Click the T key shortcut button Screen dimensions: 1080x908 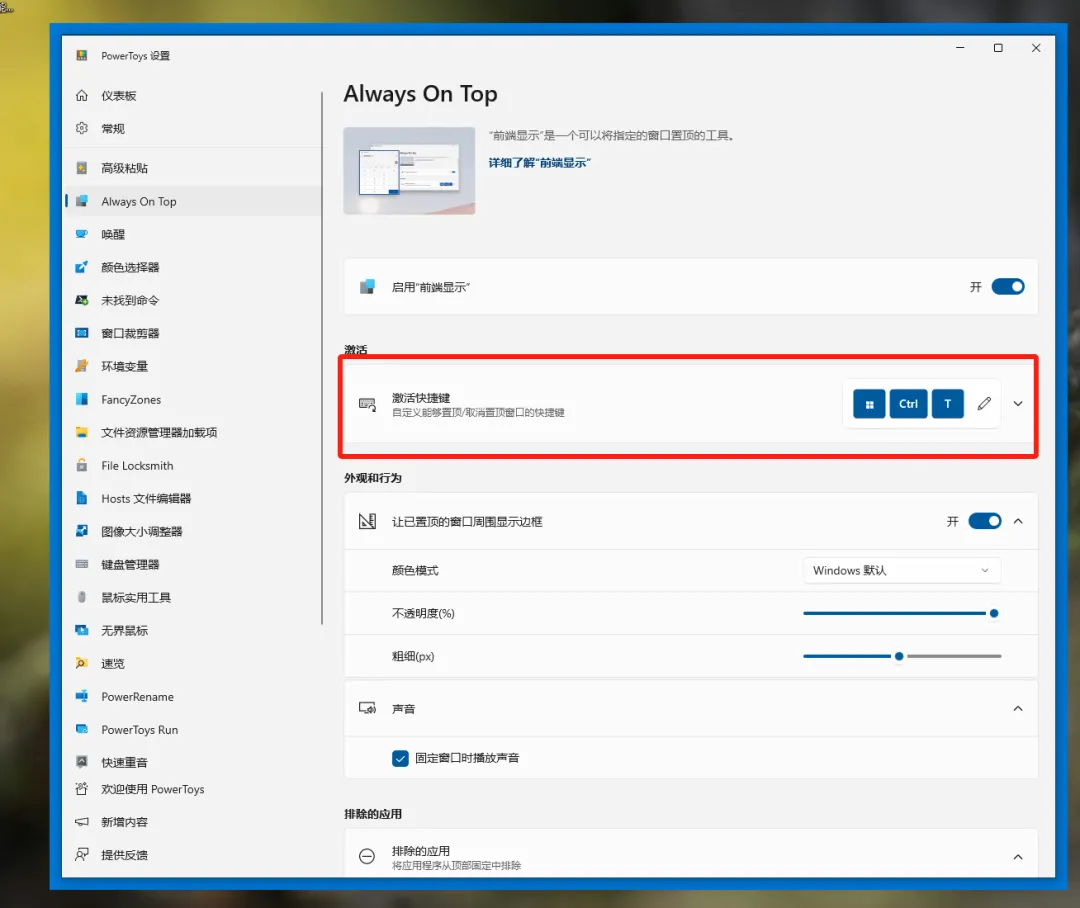coord(948,404)
